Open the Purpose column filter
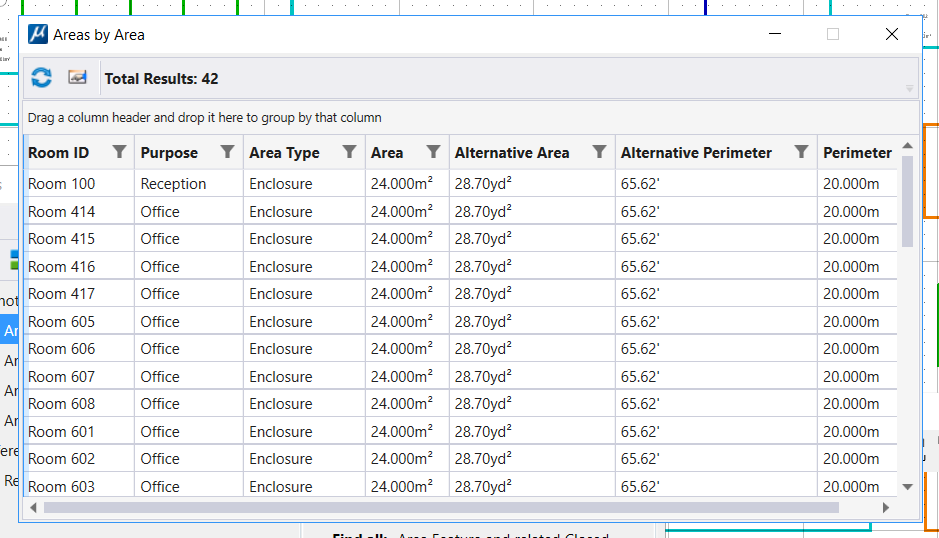Image resolution: width=939 pixels, height=538 pixels. point(228,152)
